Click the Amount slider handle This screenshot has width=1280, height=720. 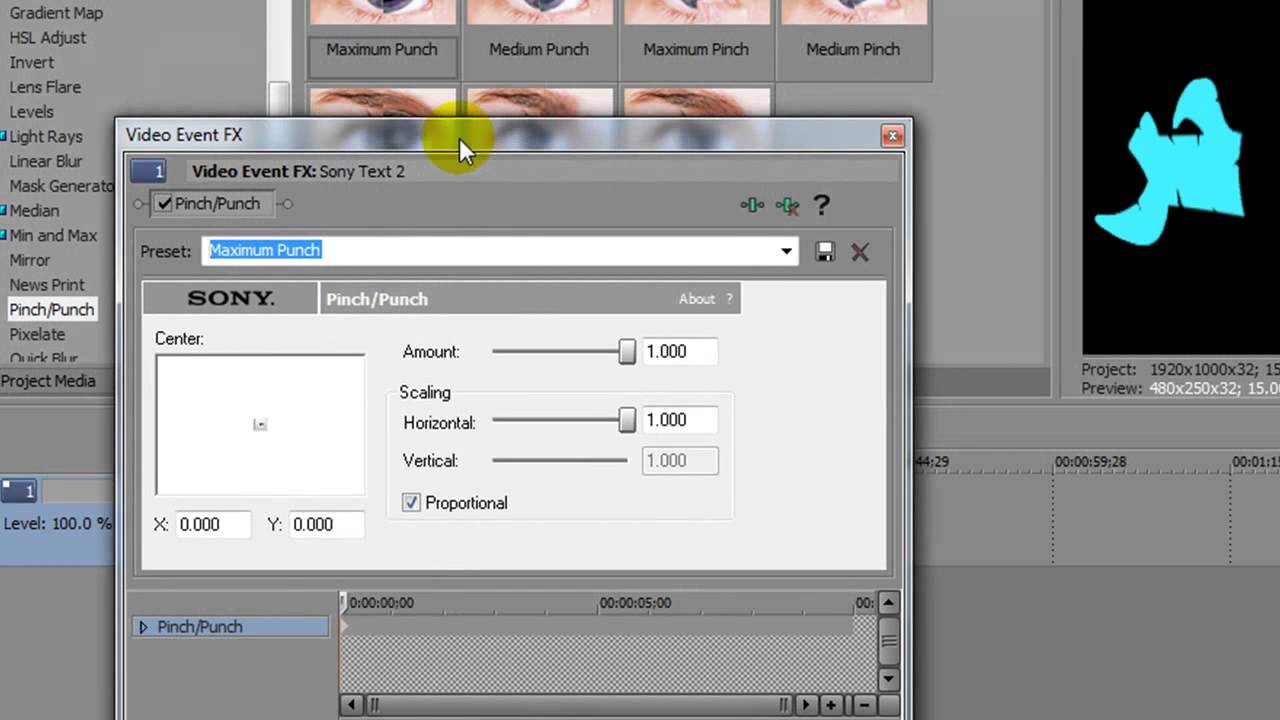coord(627,352)
